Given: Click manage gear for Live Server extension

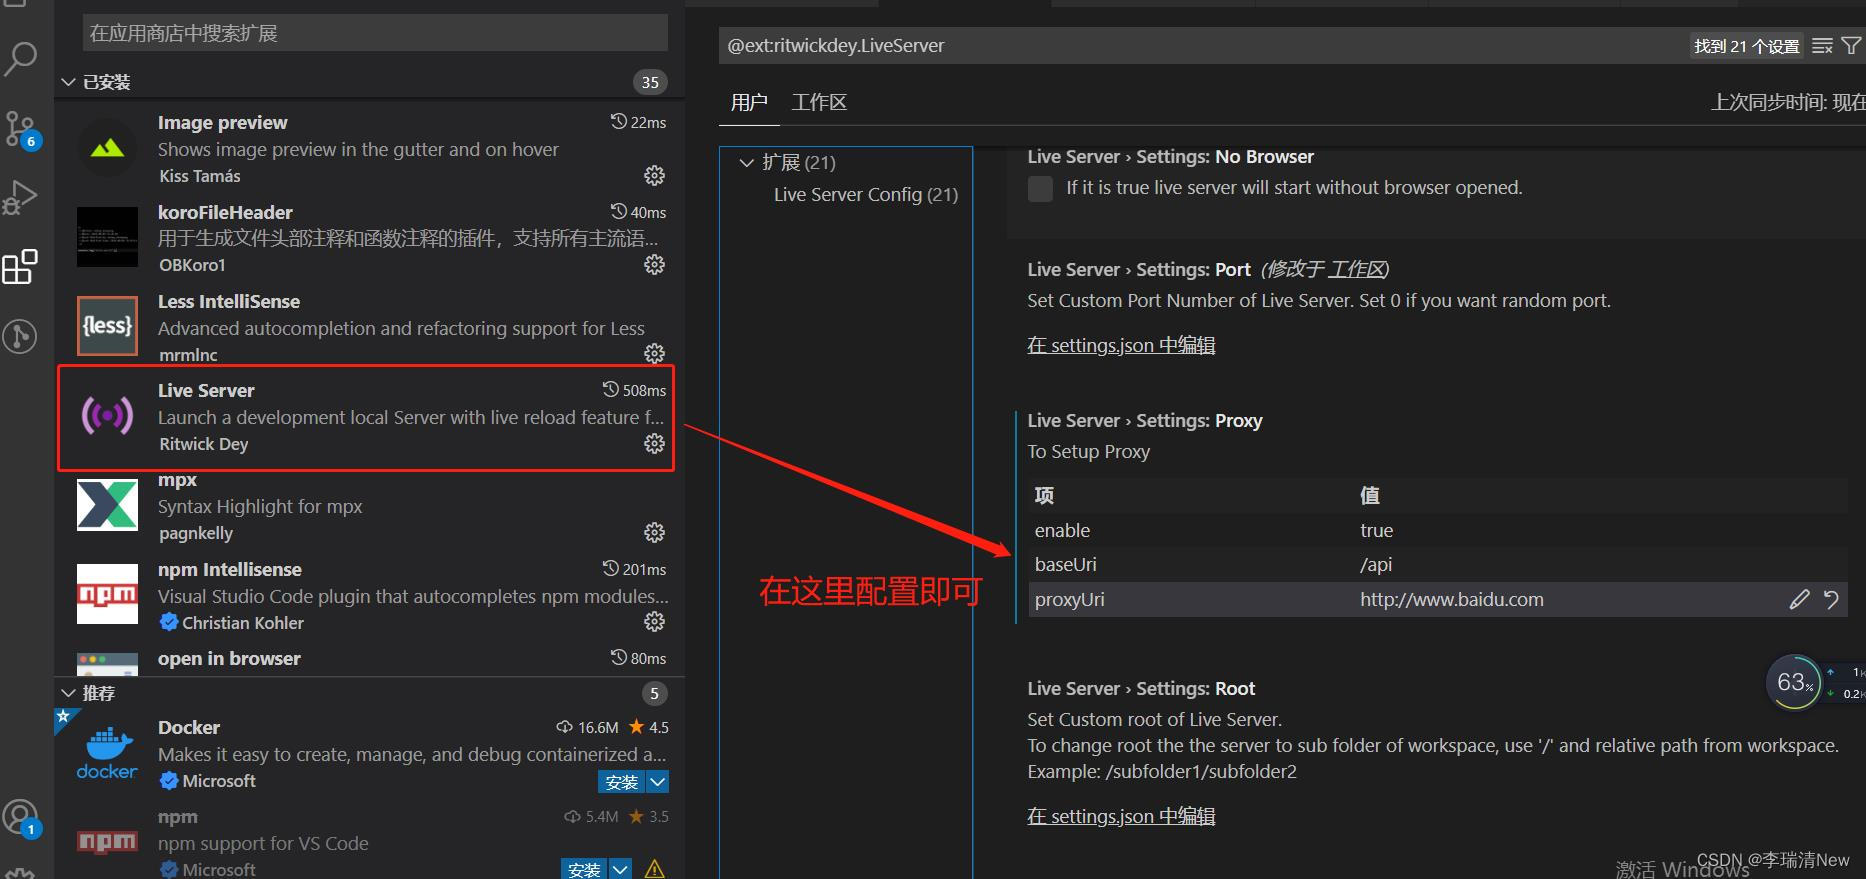Looking at the screenshot, I should pos(654,443).
